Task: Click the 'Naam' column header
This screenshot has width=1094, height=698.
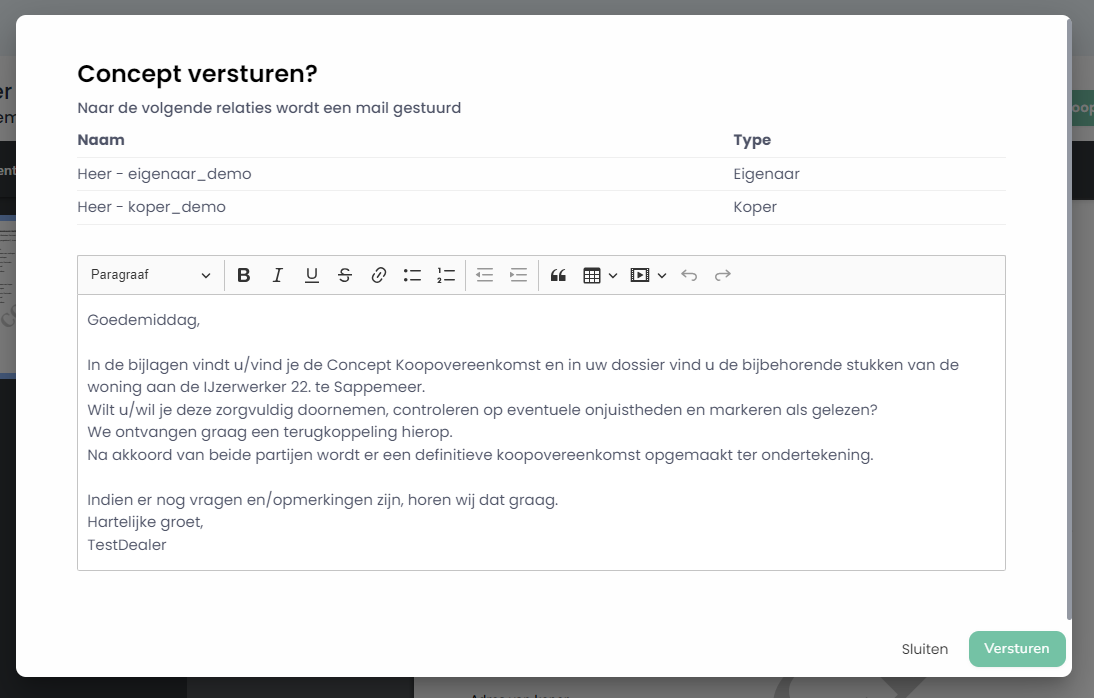Action: [x=101, y=140]
